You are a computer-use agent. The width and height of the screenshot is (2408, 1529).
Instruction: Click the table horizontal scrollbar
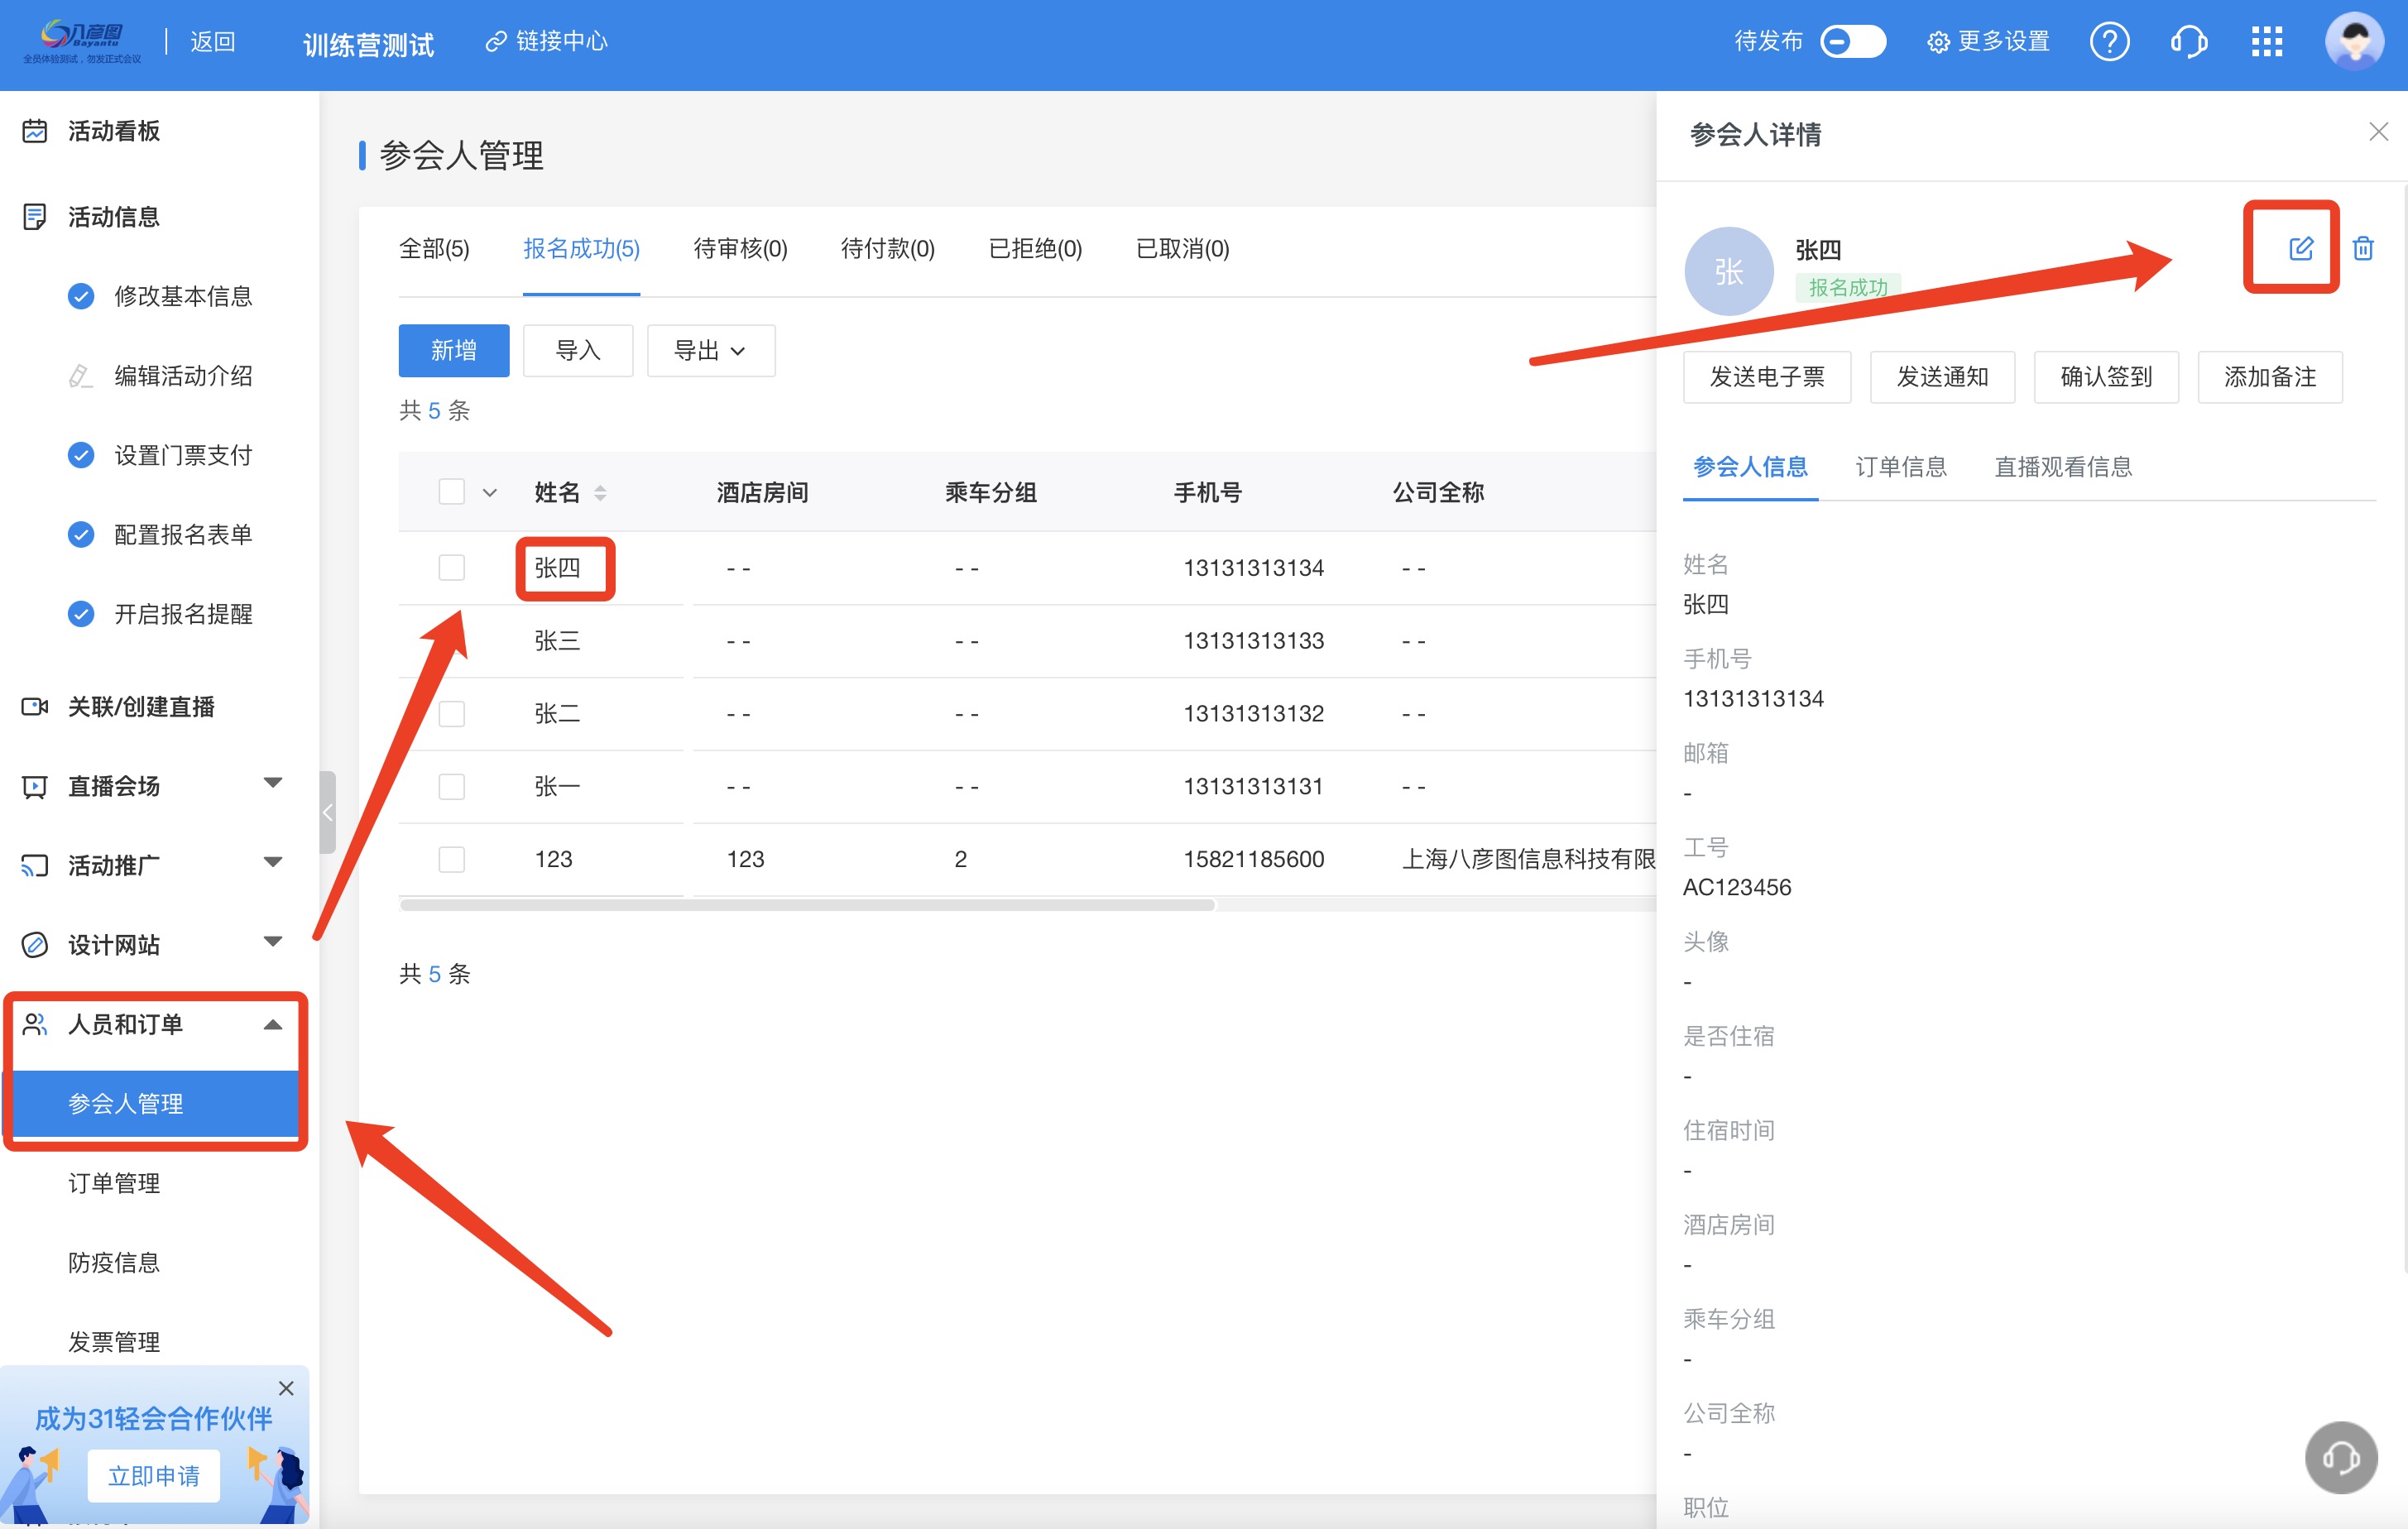[x=808, y=905]
